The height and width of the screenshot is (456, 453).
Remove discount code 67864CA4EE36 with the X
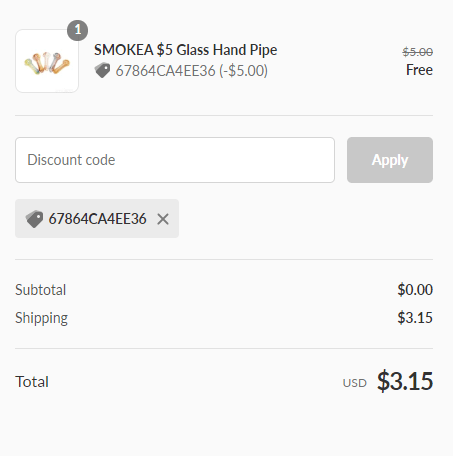[163, 219]
